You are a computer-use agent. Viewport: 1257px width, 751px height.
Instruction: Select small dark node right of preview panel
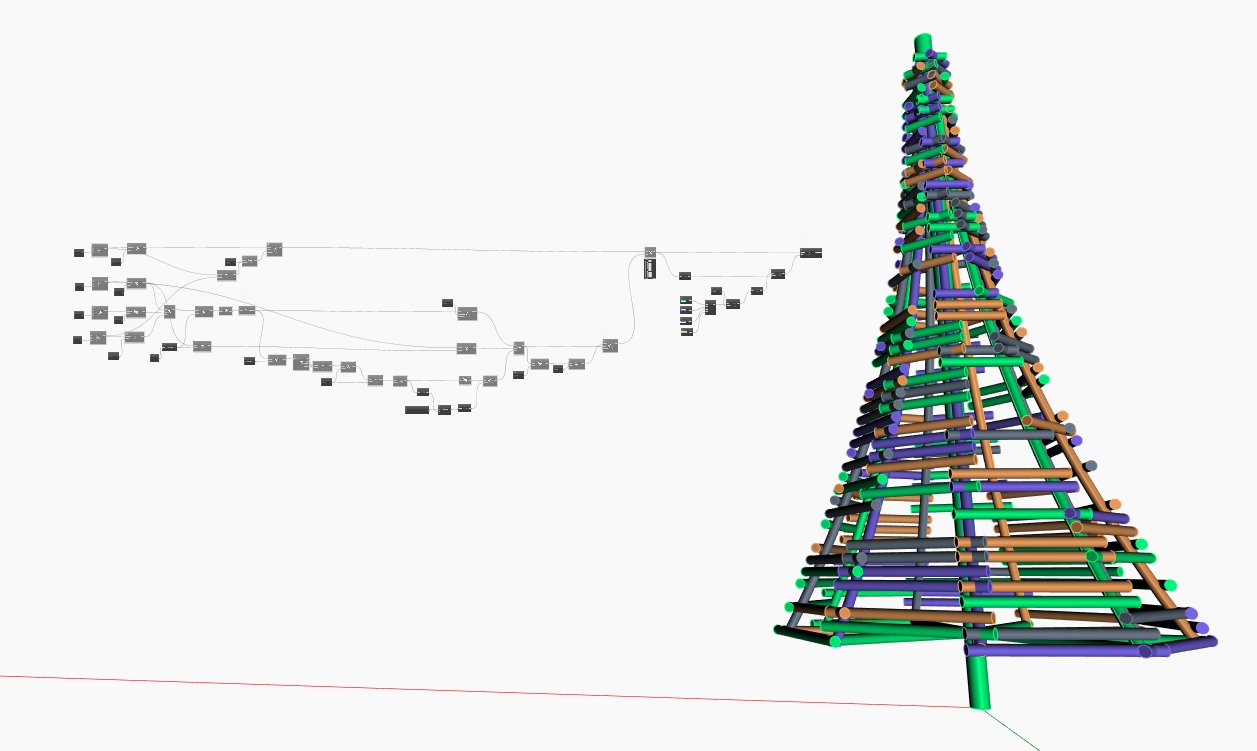coord(685,275)
